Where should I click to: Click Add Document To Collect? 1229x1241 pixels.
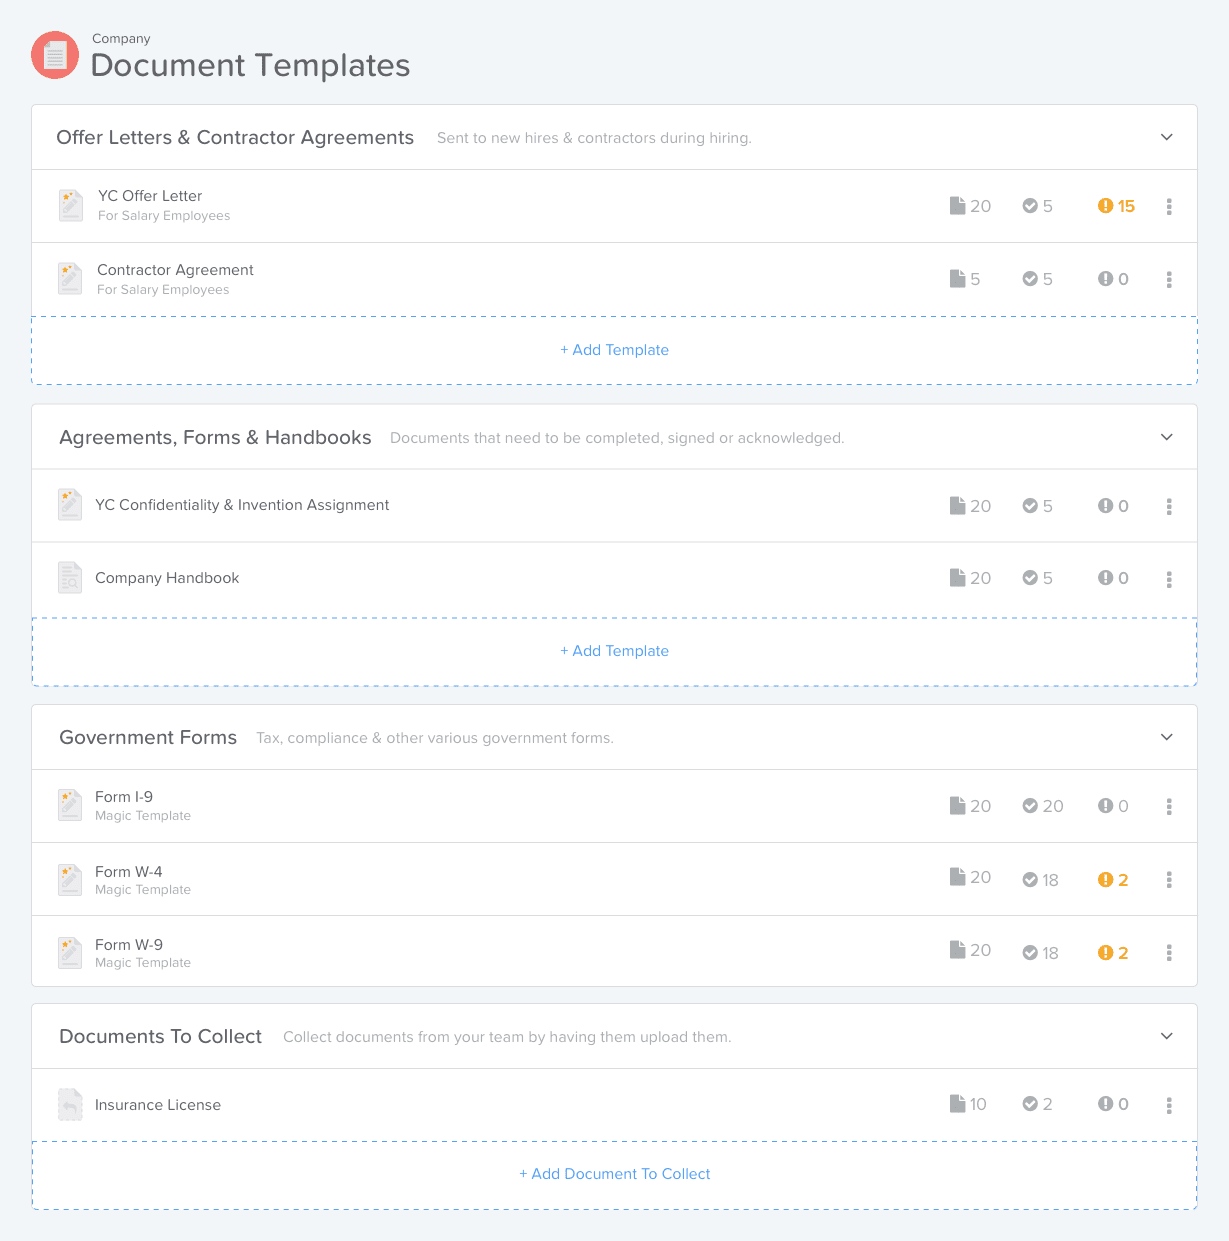[614, 1173]
